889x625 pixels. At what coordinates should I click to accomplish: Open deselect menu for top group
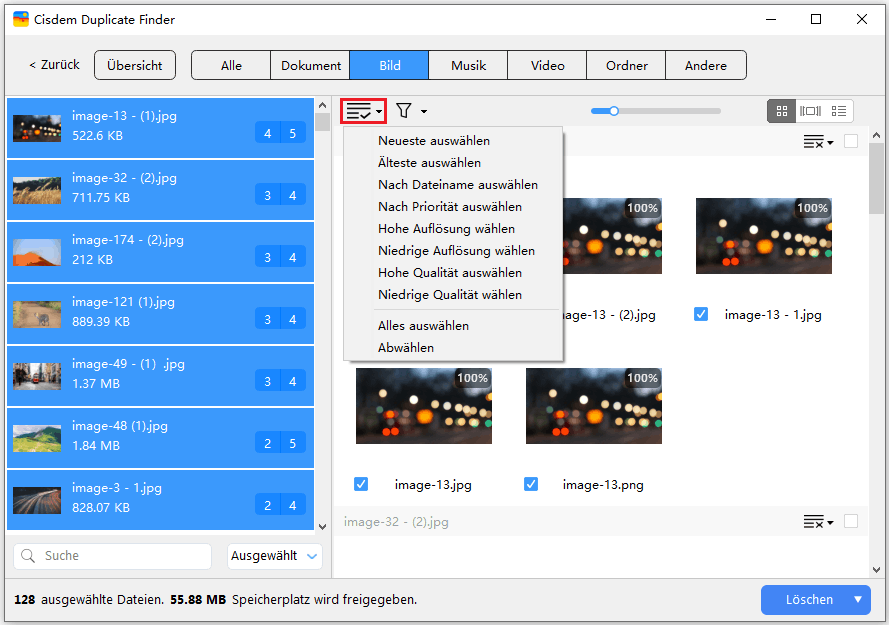[818, 142]
